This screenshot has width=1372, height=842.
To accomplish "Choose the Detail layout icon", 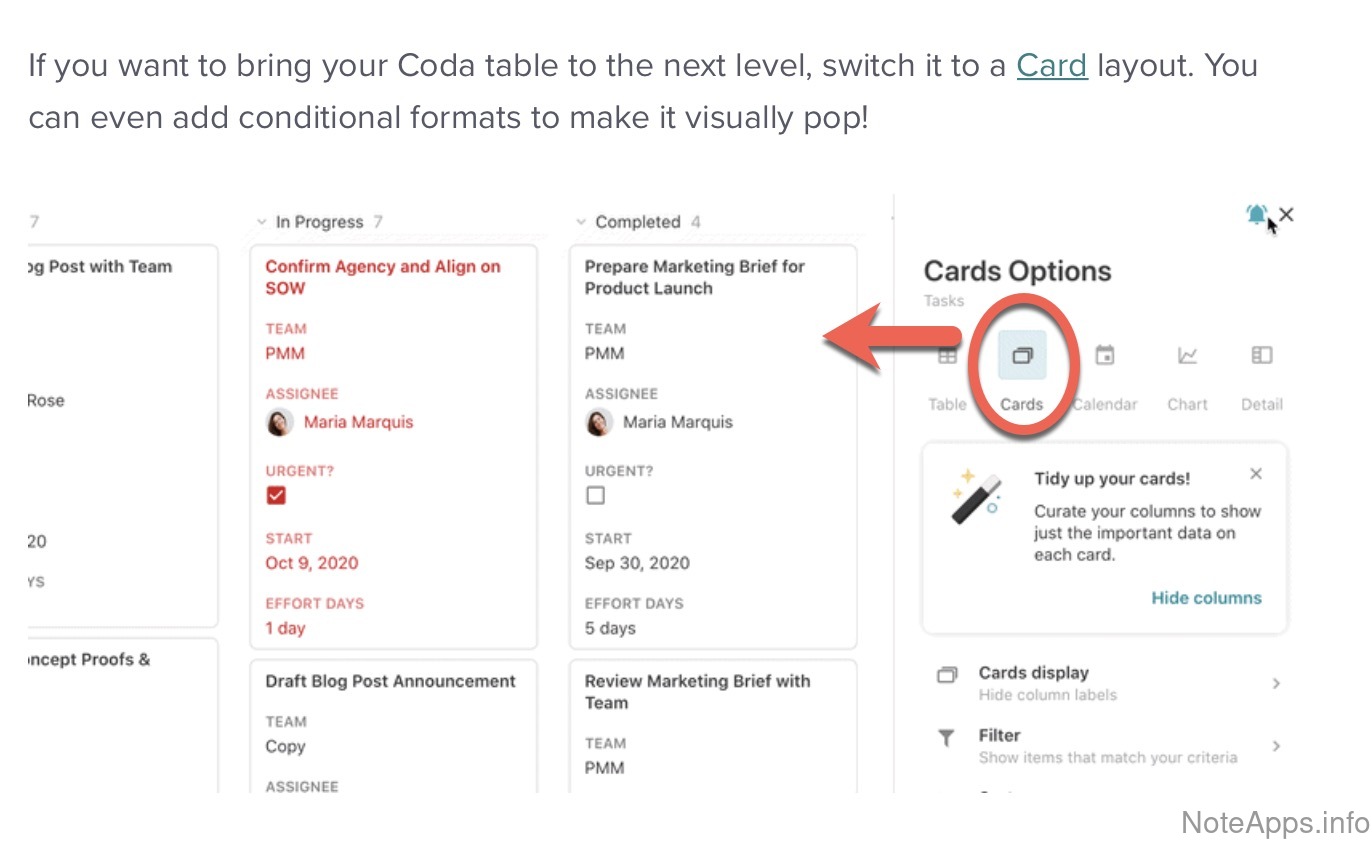I will (x=1261, y=356).
